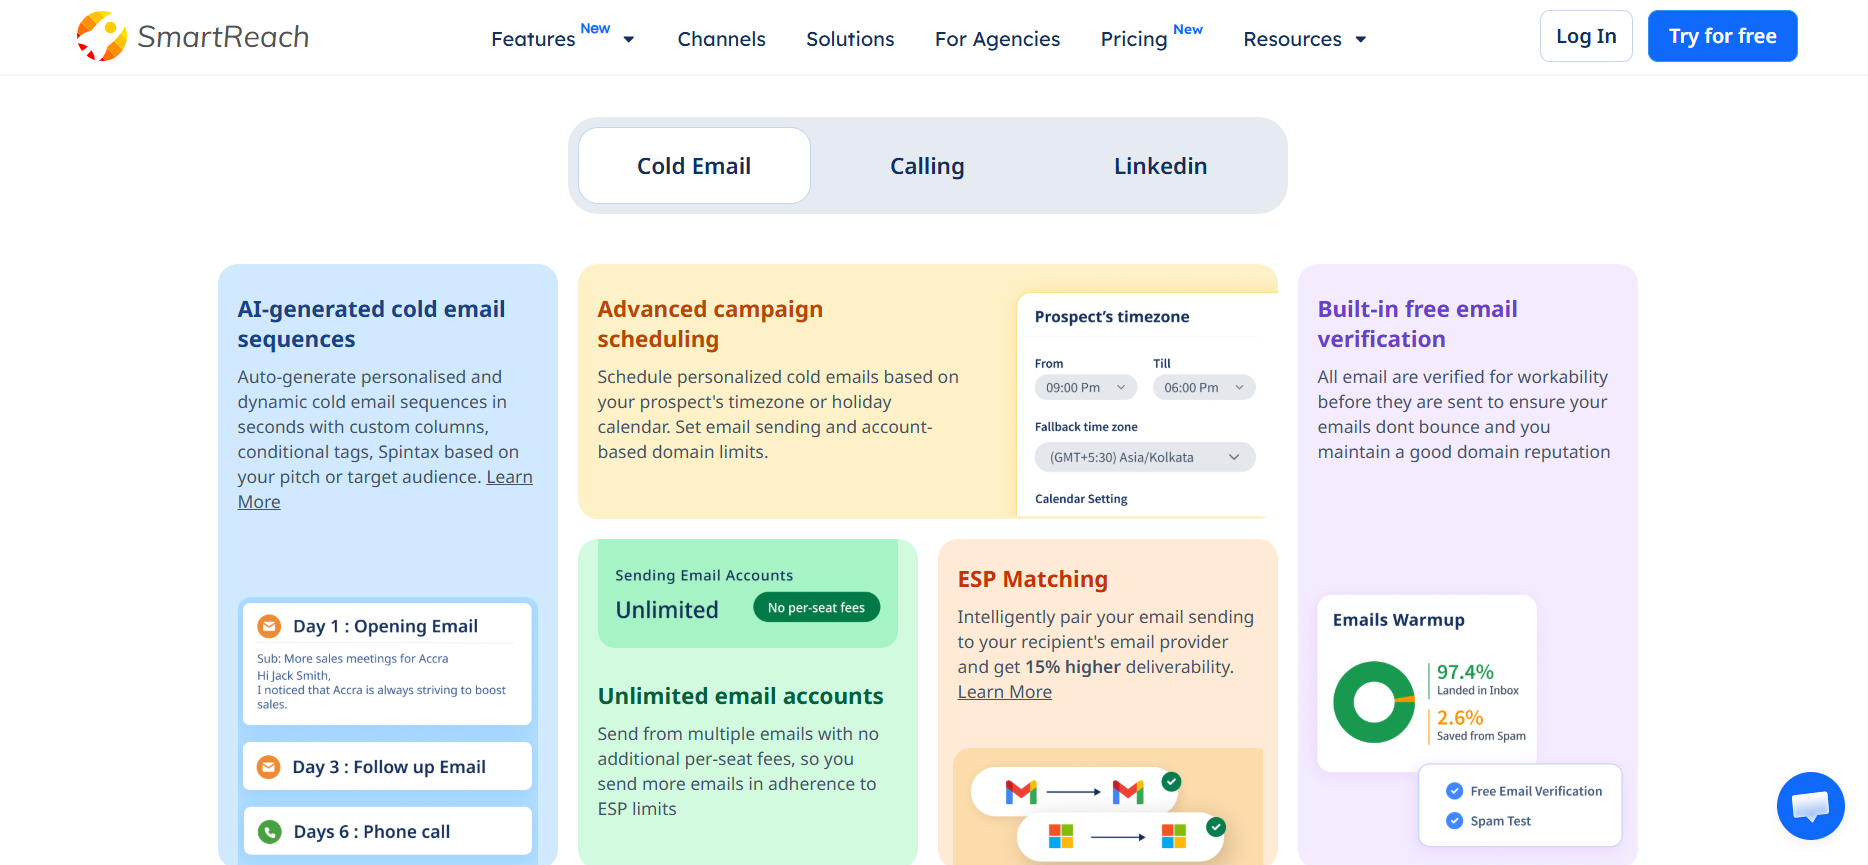Expand the Resources dropdown arrow
This screenshot has height=865, width=1868.
tap(1361, 40)
